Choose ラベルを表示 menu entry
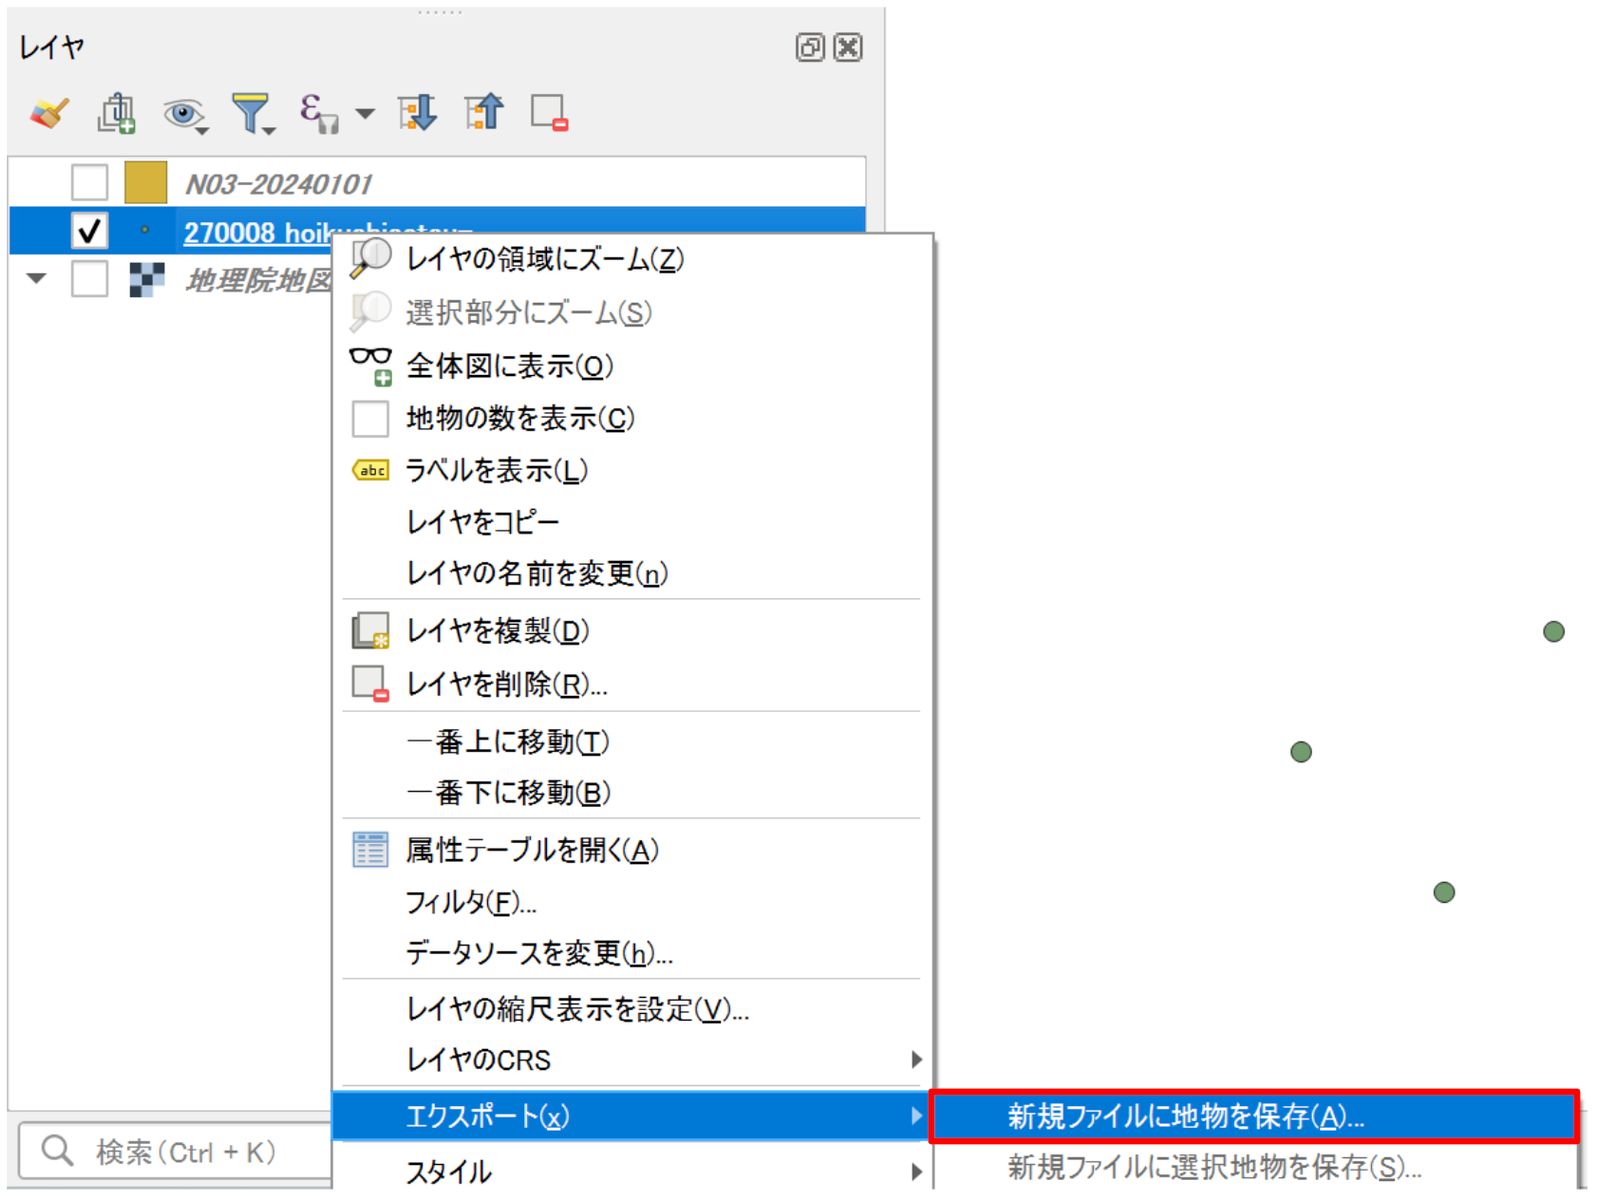Image resolution: width=1600 pixels, height=1200 pixels. pyautogui.click(x=631, y=470)
